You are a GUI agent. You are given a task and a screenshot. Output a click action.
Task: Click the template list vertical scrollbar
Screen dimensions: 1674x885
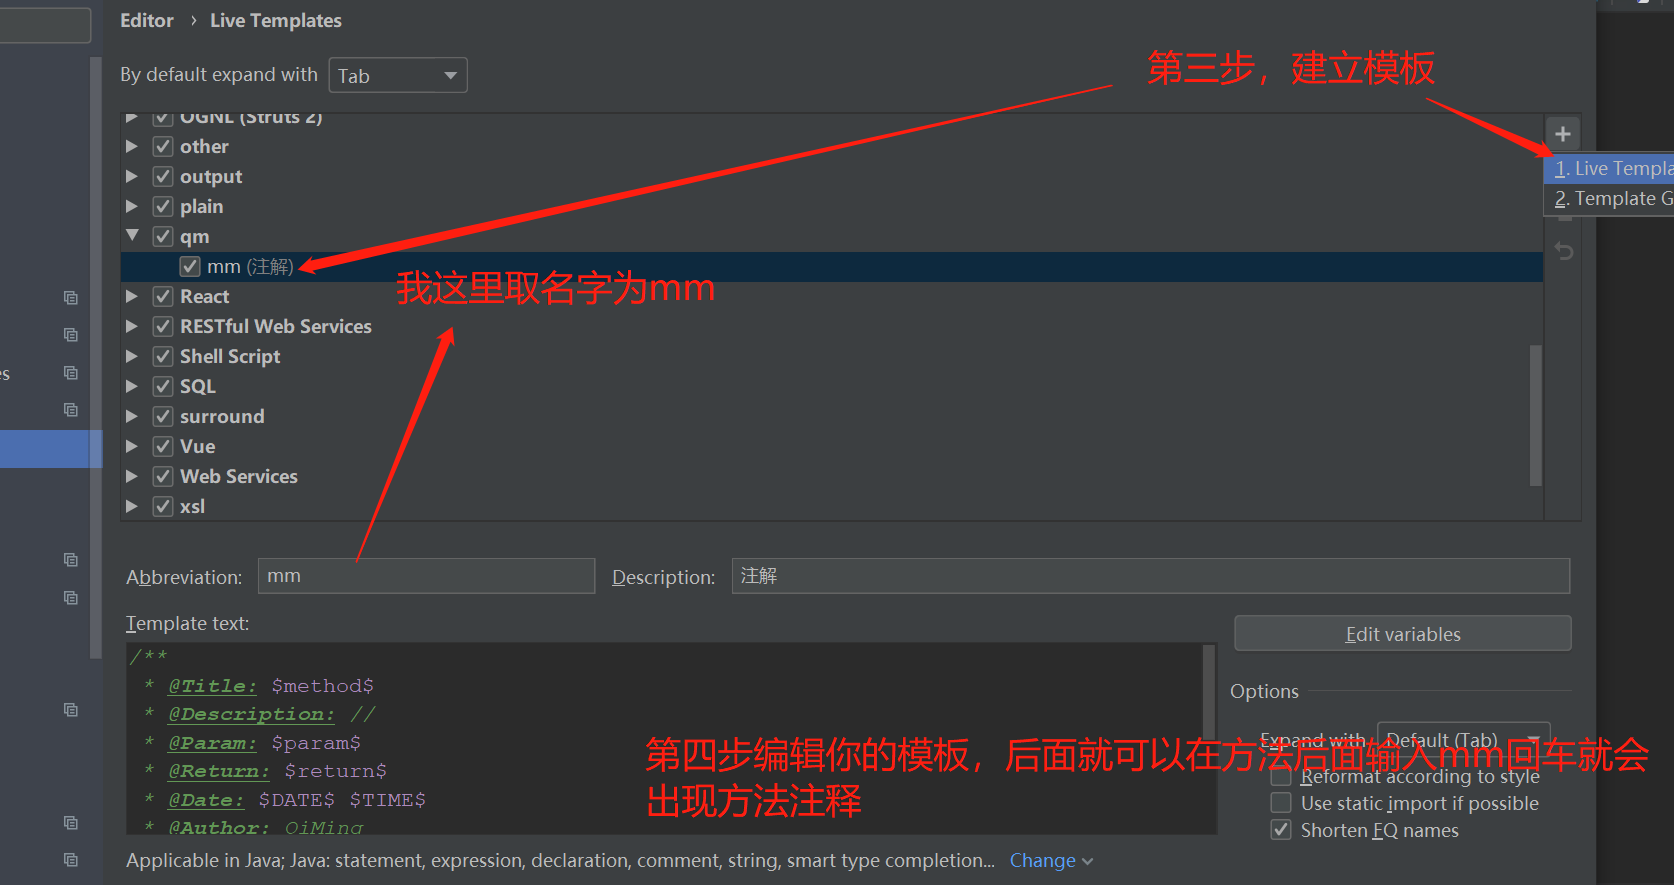pos(1535,414)
